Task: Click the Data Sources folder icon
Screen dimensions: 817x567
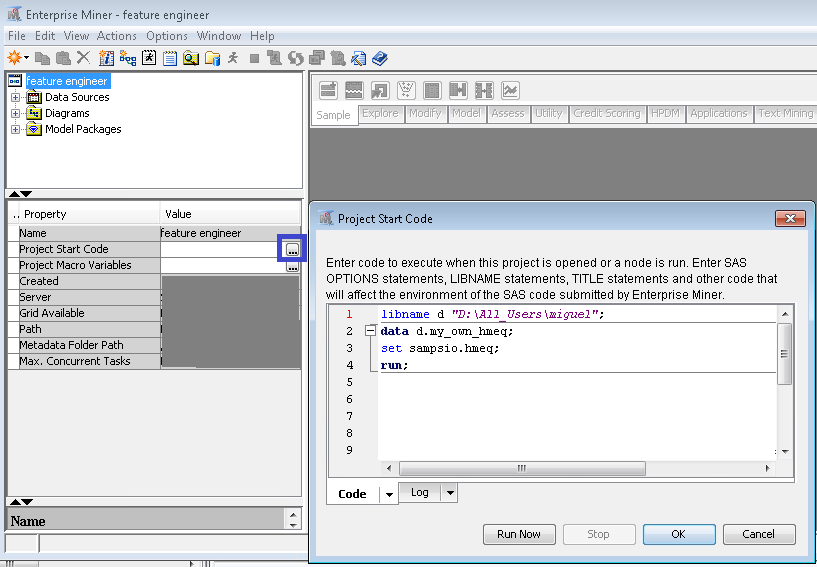Action: pyautogui.click(x=34, y=97)
